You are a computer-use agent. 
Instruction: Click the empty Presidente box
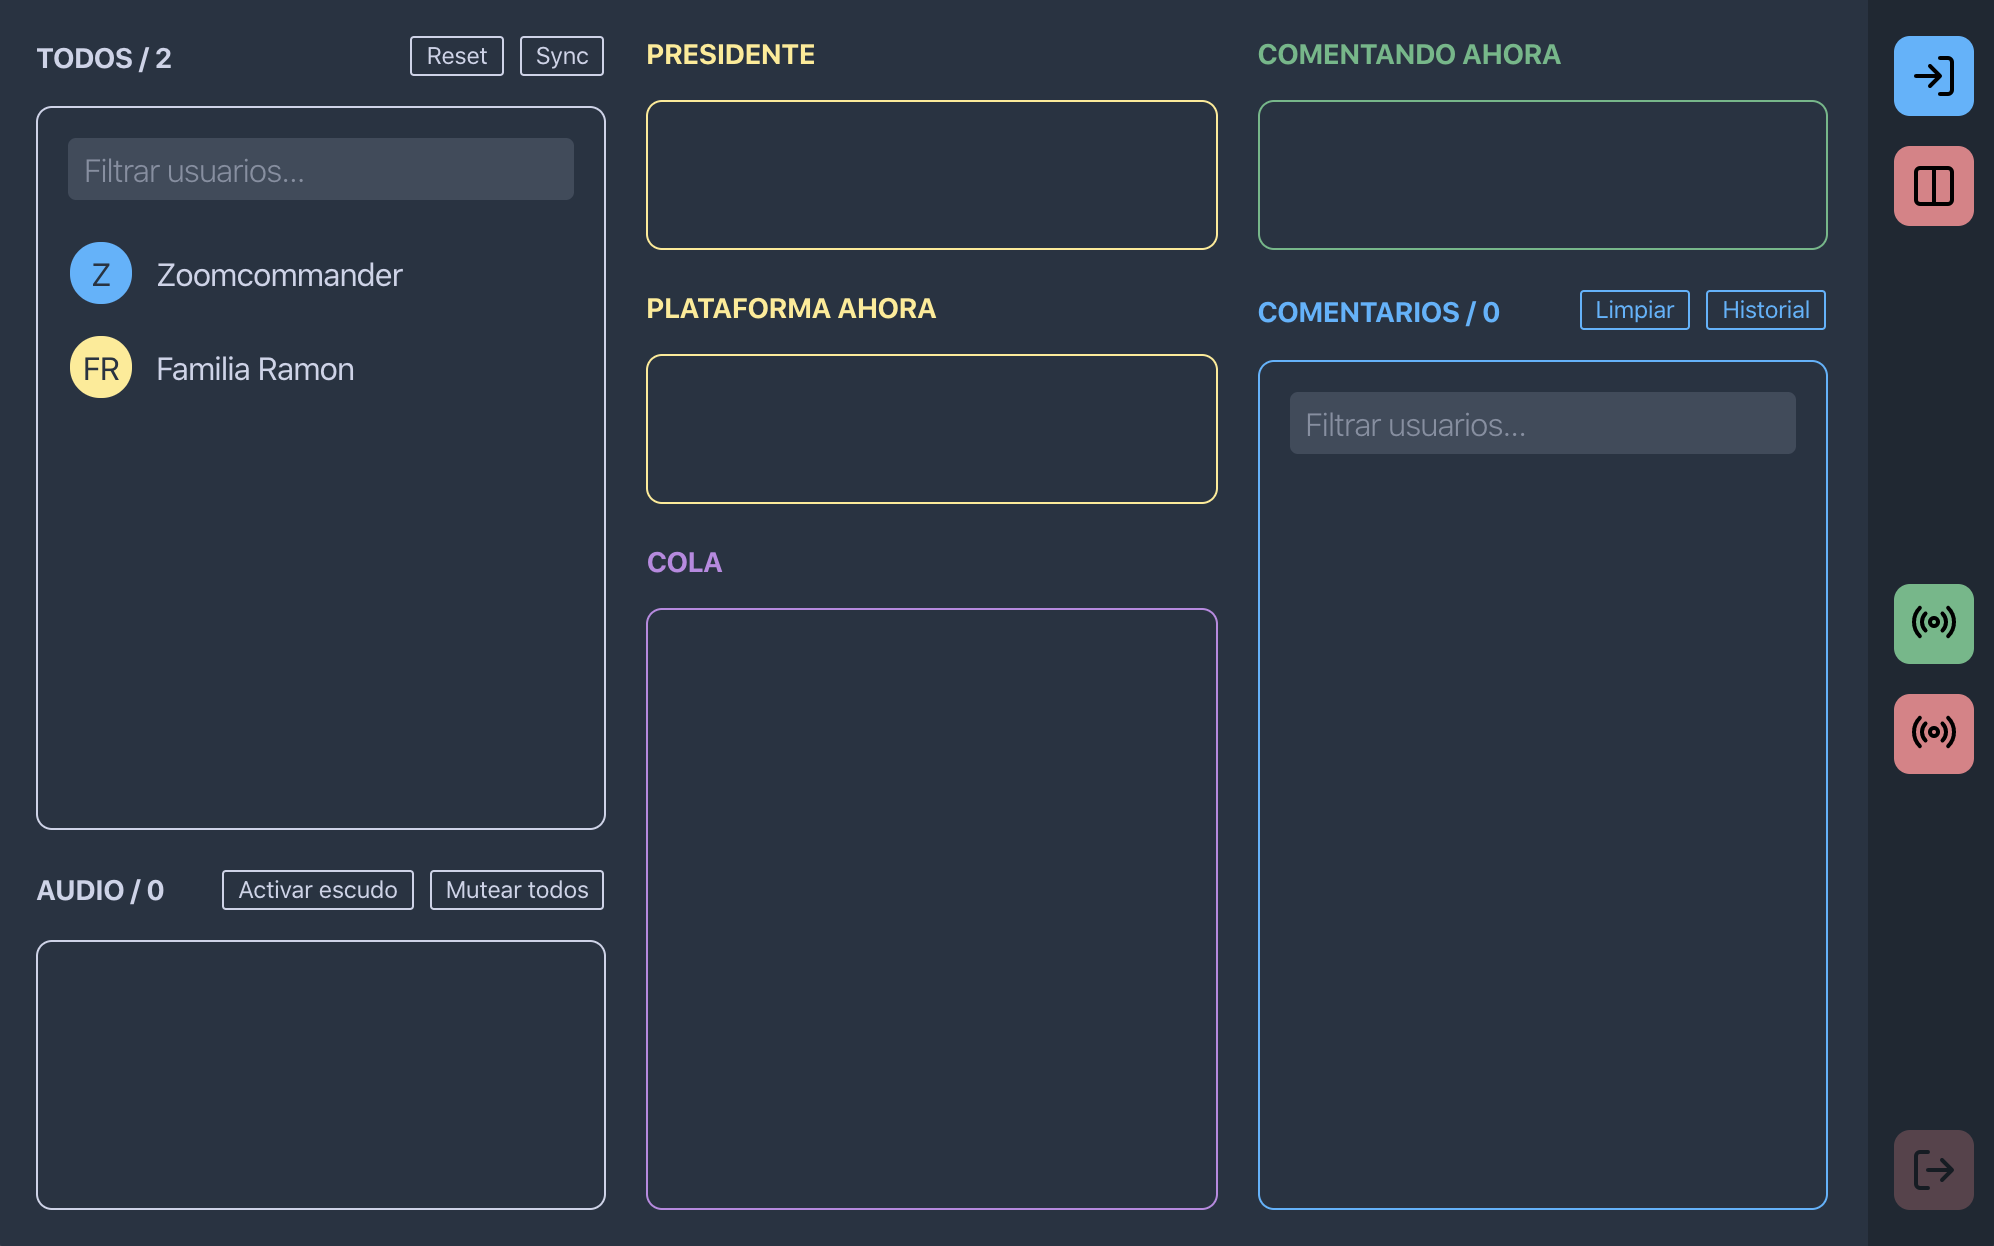(x=931, y=175)
